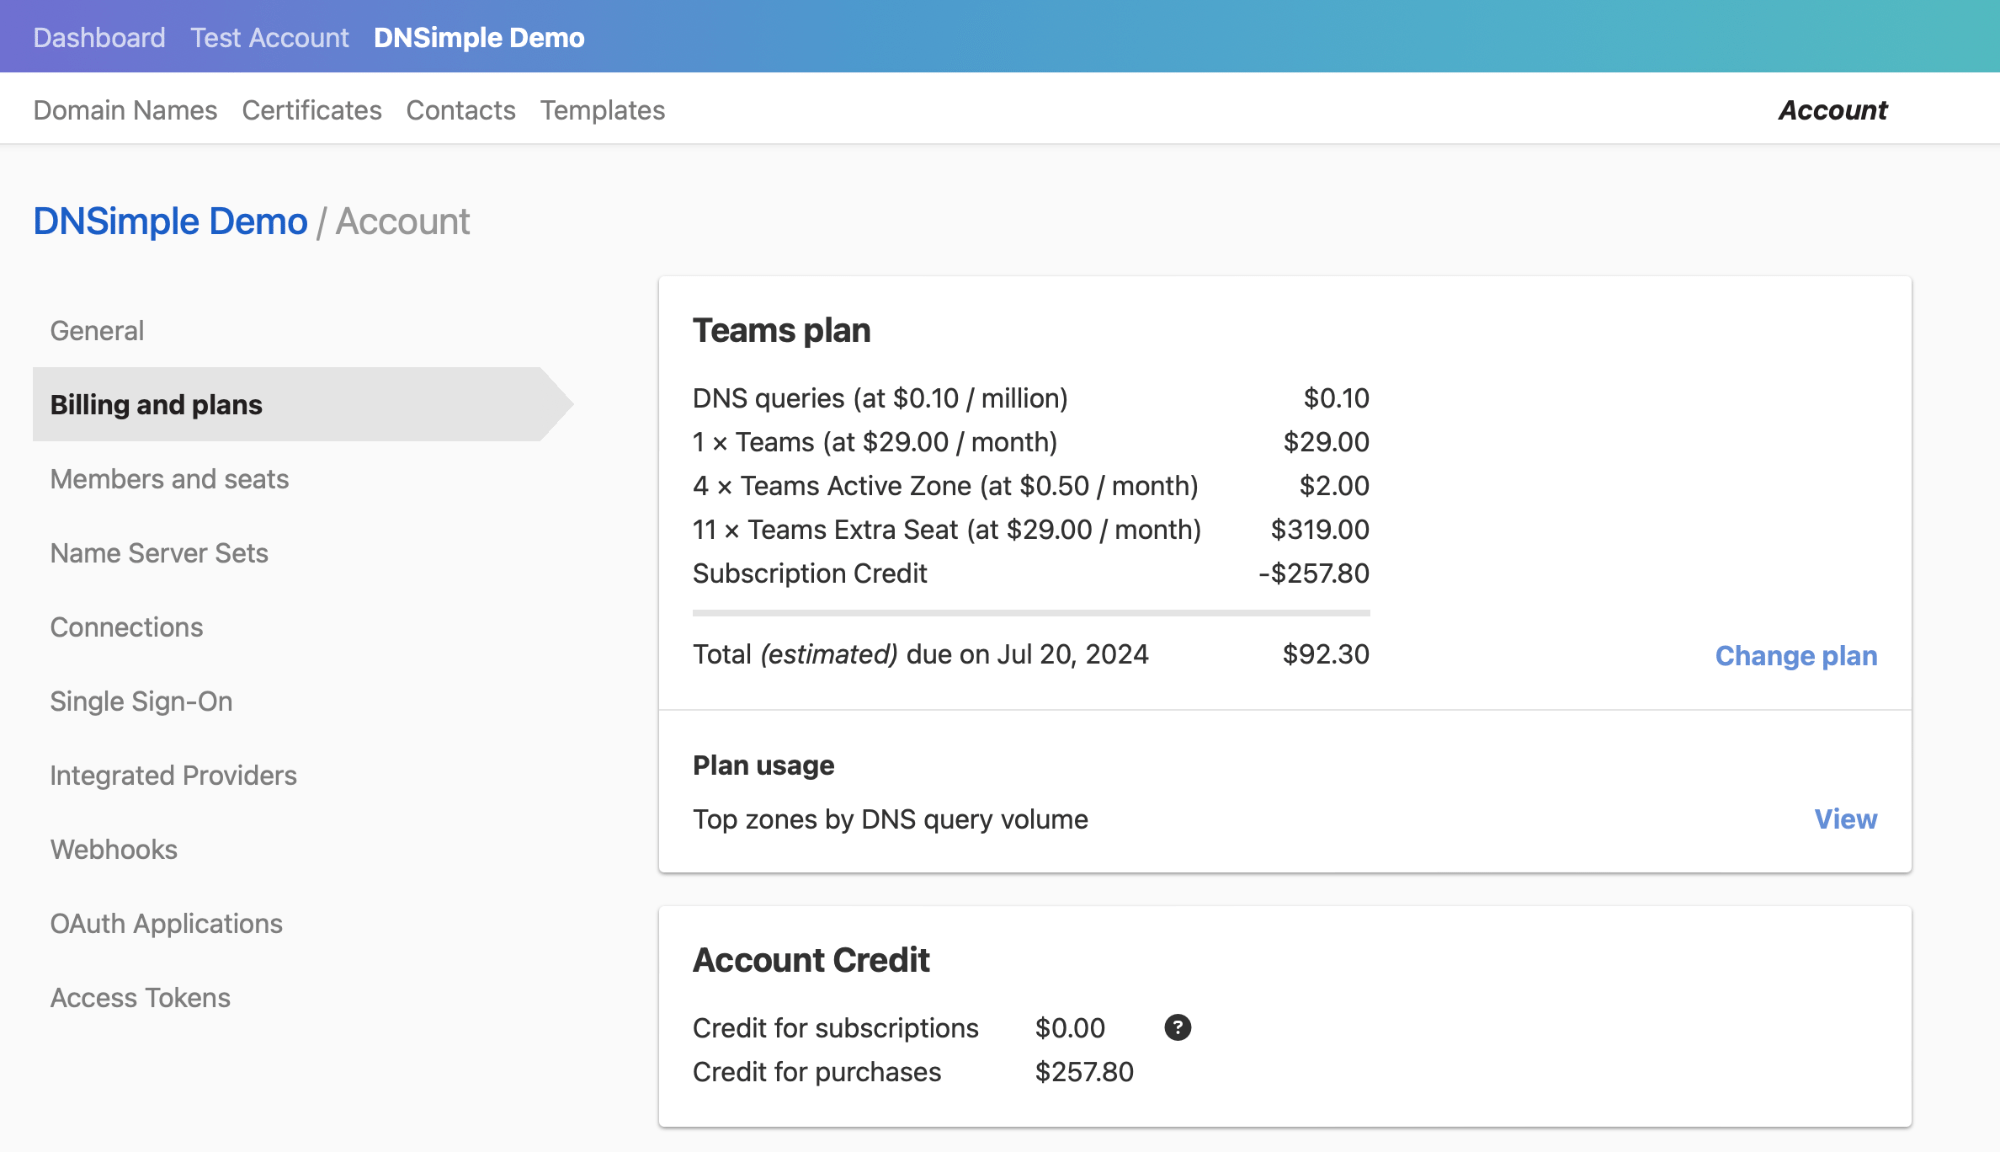Click the Plan usage heading
Image resolution: width=2000 pixels, height=1152 pixels.
pos(764,765)
